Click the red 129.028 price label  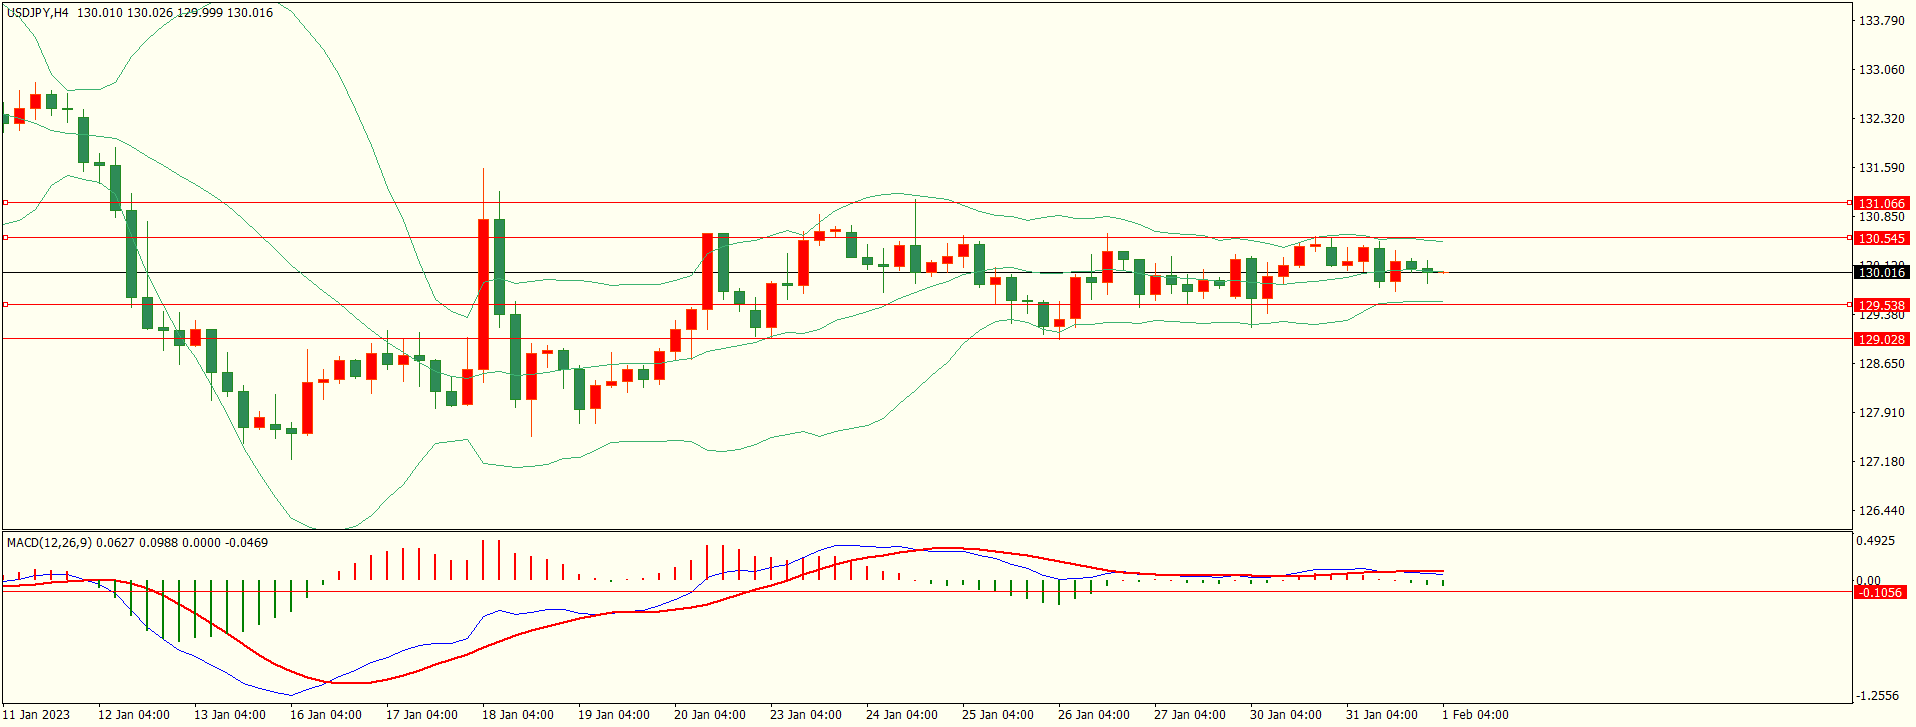pyautogui.click(x=1881, y=339)
